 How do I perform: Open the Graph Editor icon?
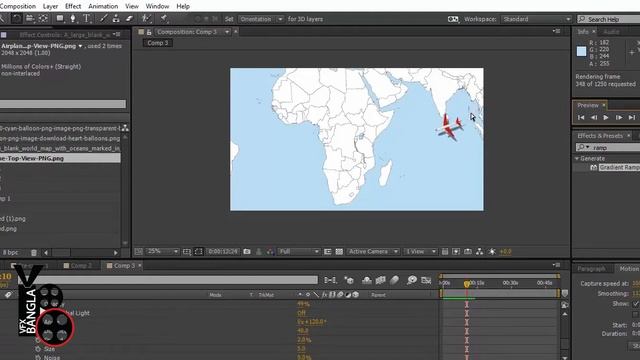pos(426,280)
